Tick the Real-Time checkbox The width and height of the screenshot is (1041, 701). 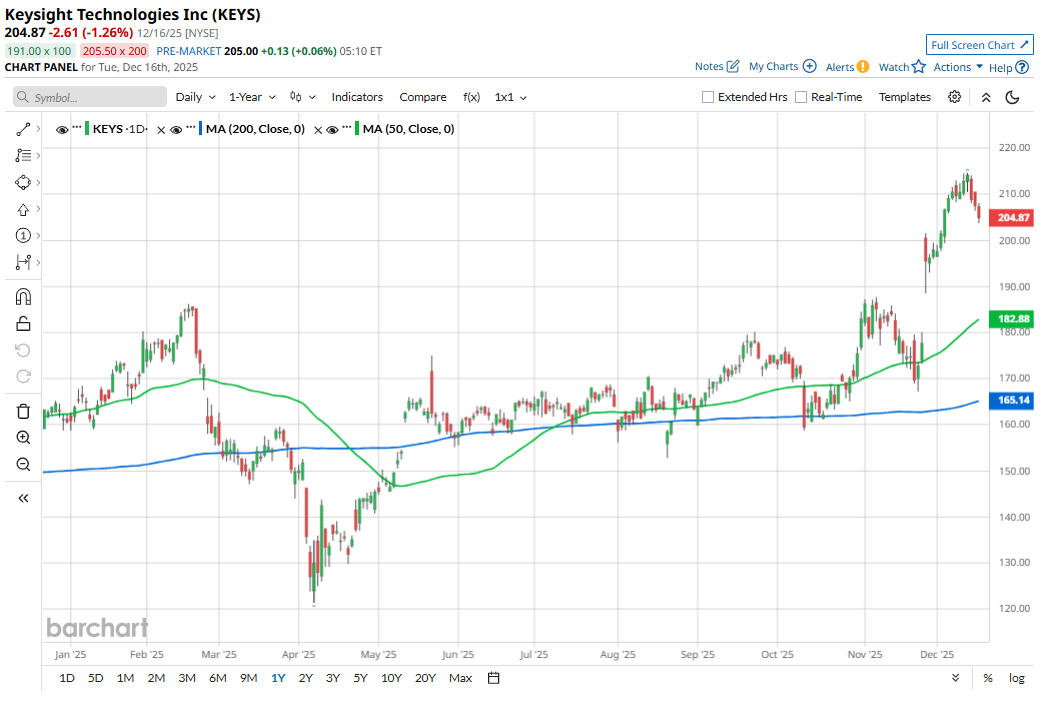(x=801, y=97)
